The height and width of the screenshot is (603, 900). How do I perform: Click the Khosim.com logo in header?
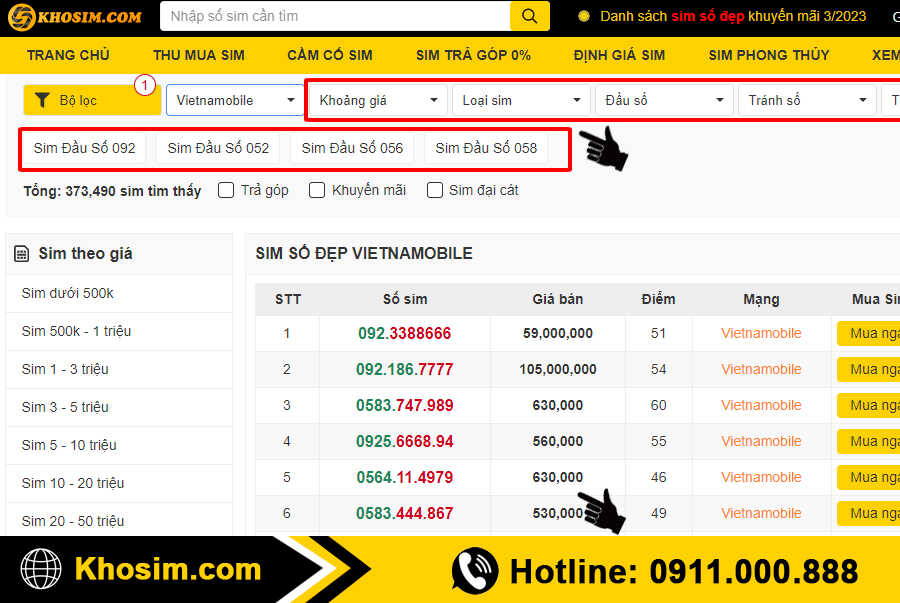(x=75, y=17)
